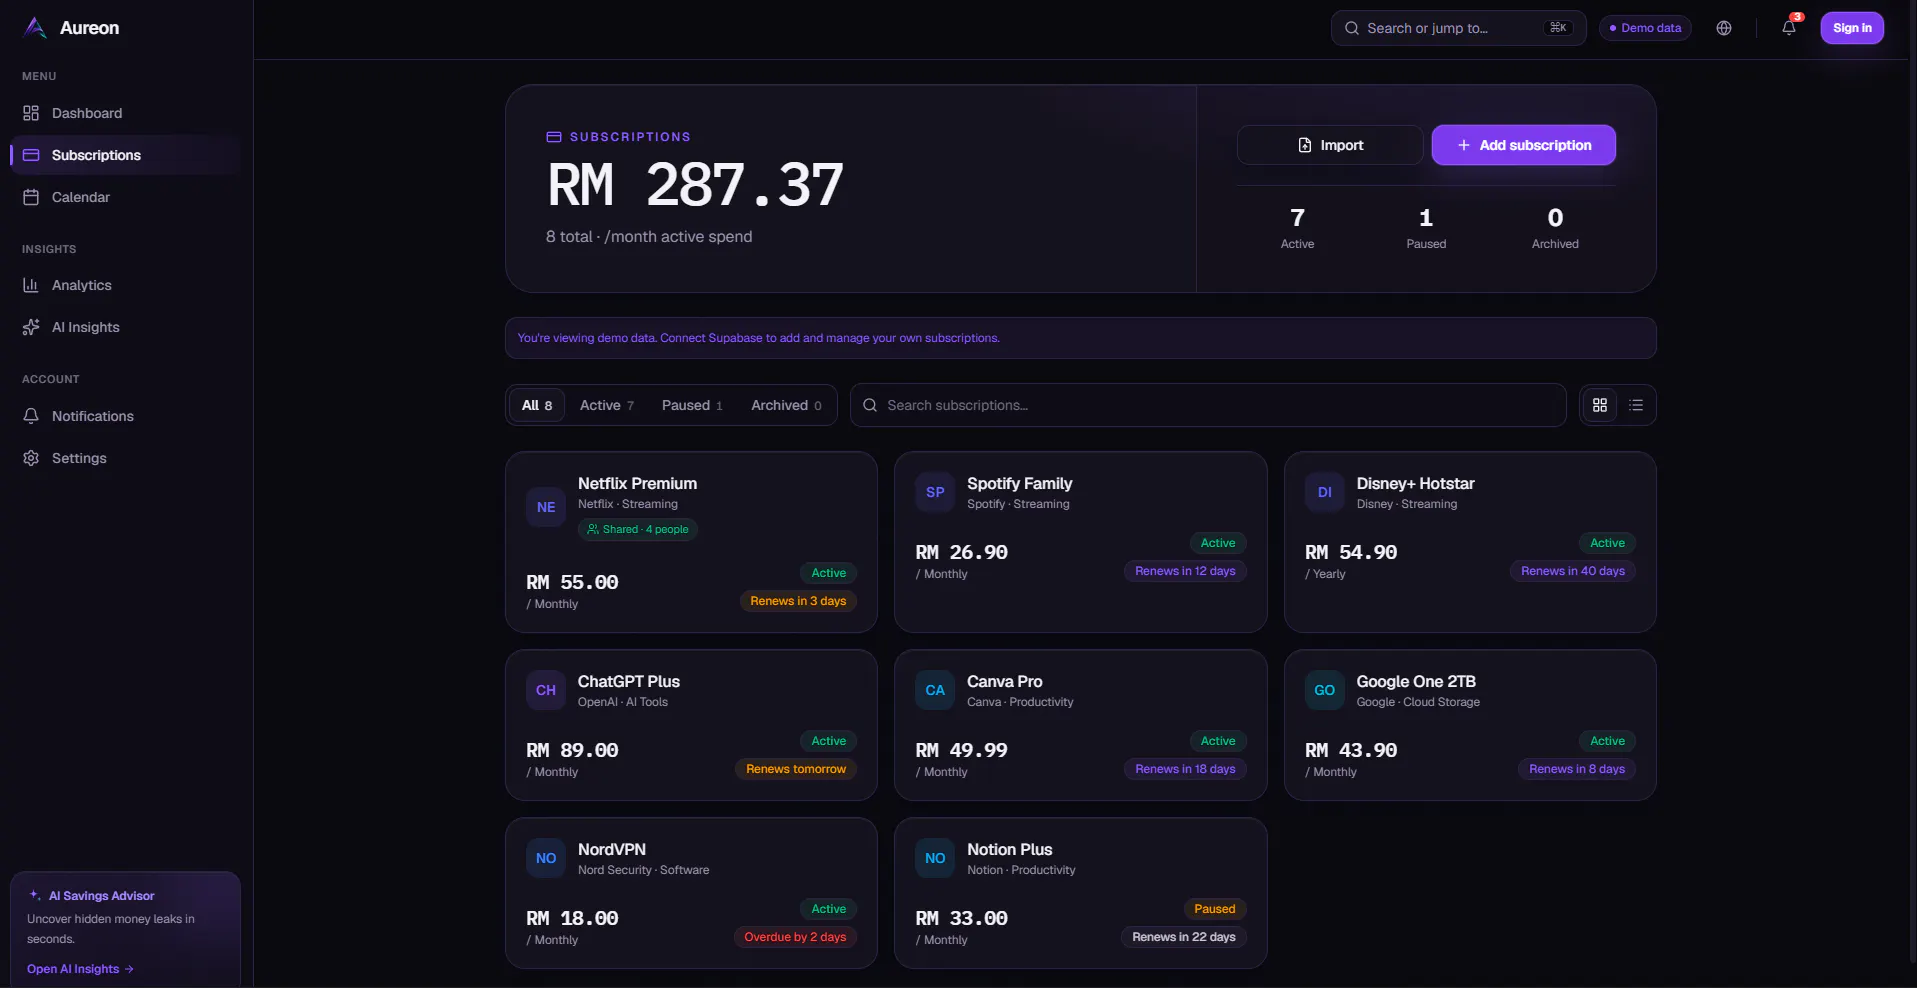1917x988 pixels.
Task: Click the Notion Plus NO avatar
Action: click(x=935, y=858)
